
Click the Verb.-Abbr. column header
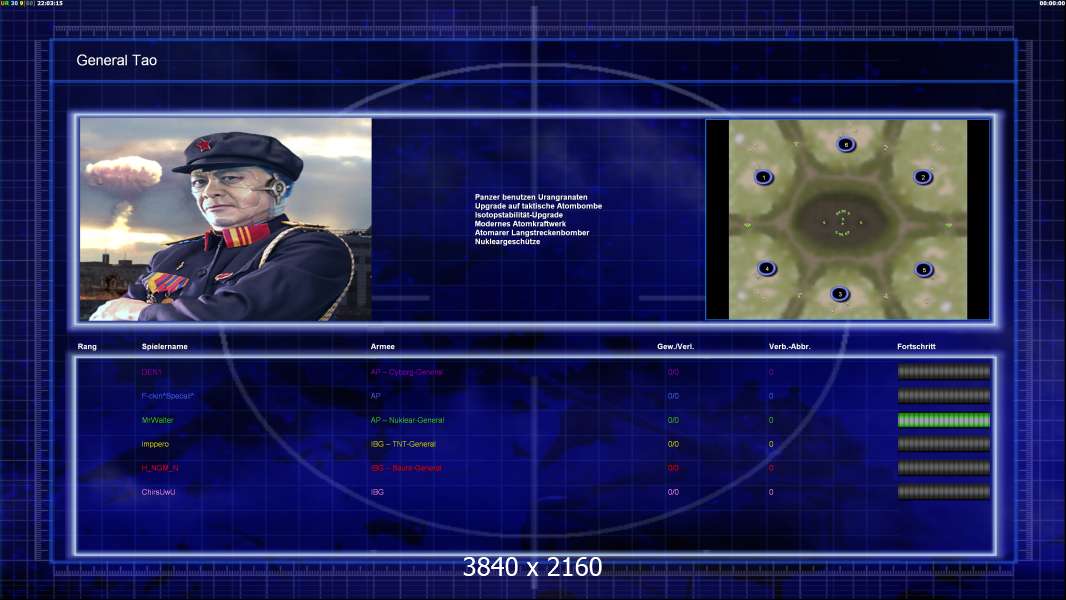click(789, 347)
